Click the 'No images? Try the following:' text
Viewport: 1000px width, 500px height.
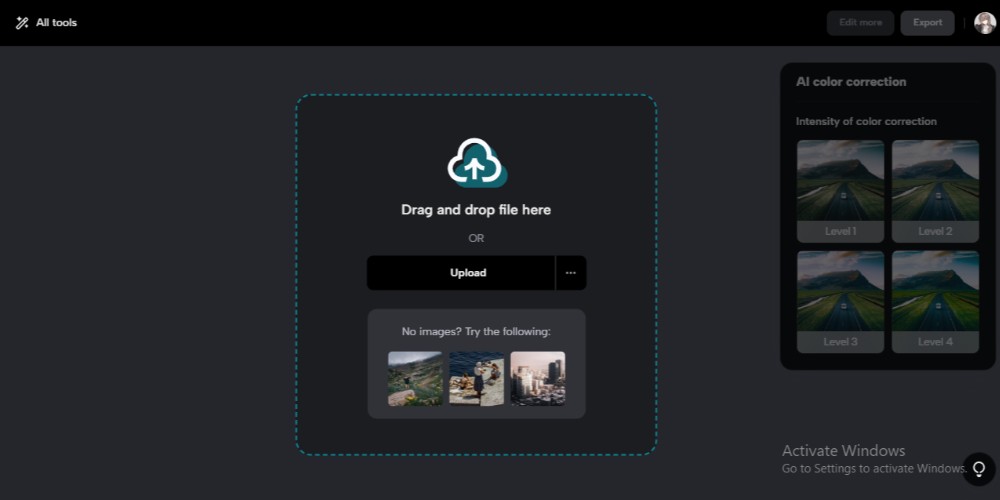tap(476, 332)
